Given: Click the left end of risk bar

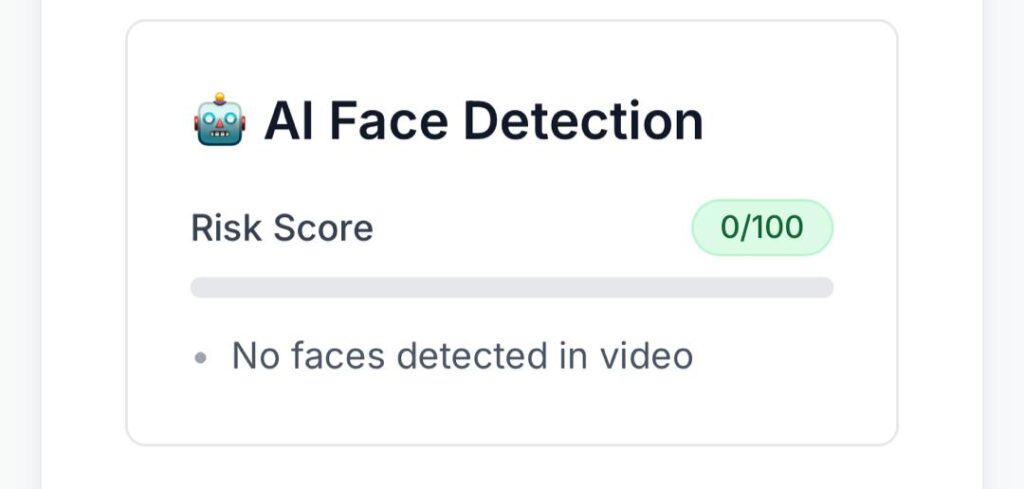Looking at the screenshot, I should coord(200,288).
